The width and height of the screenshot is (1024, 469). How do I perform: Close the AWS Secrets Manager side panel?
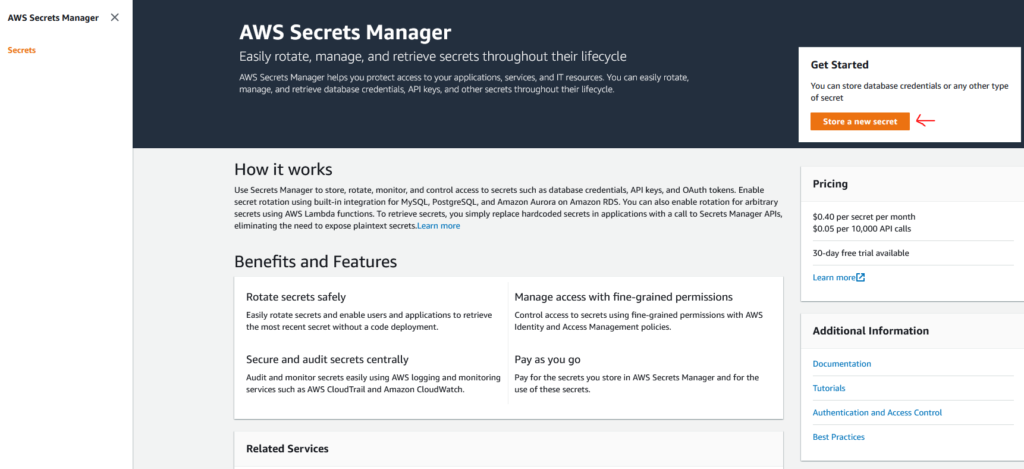[x=115, y=18]
